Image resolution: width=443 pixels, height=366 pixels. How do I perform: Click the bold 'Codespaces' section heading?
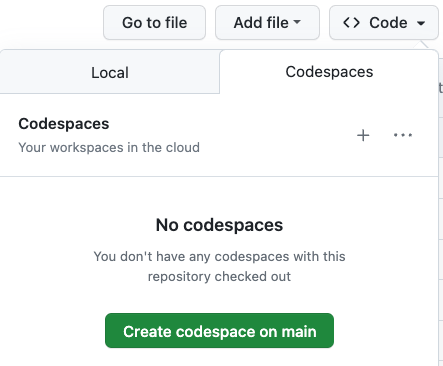click(64, 124)
